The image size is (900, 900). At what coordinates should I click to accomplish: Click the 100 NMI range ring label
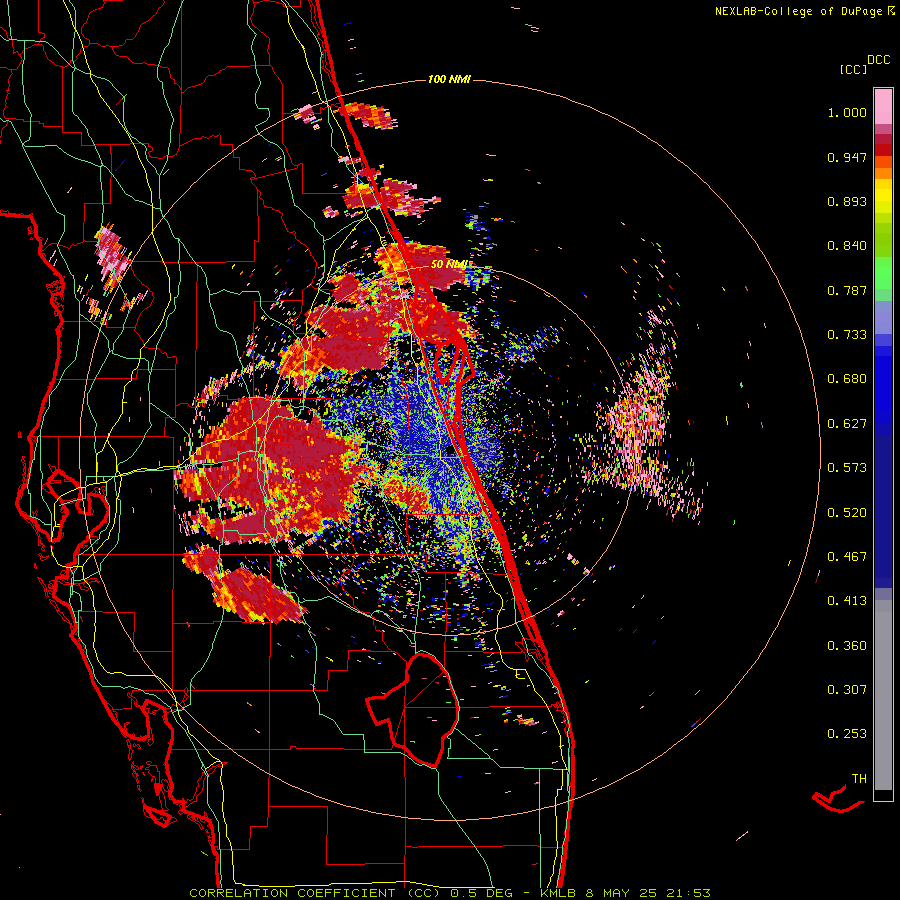tap(449, 79)
